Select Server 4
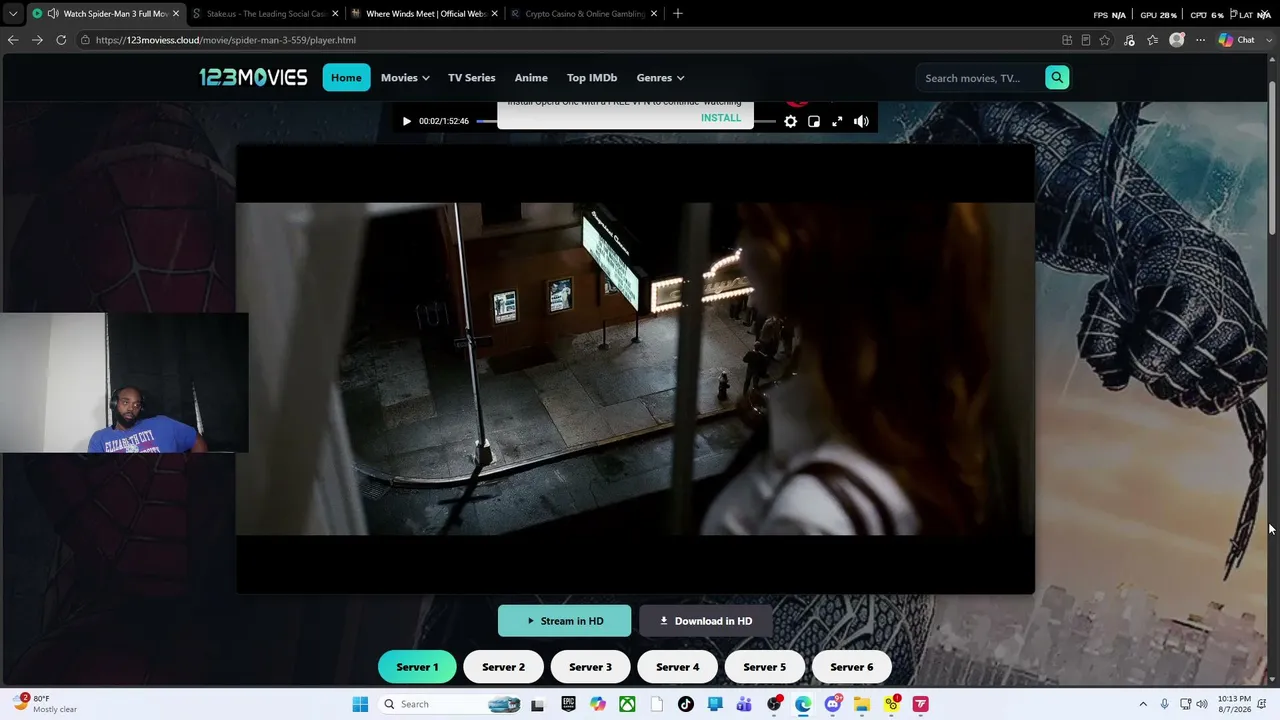 (677, 667)
